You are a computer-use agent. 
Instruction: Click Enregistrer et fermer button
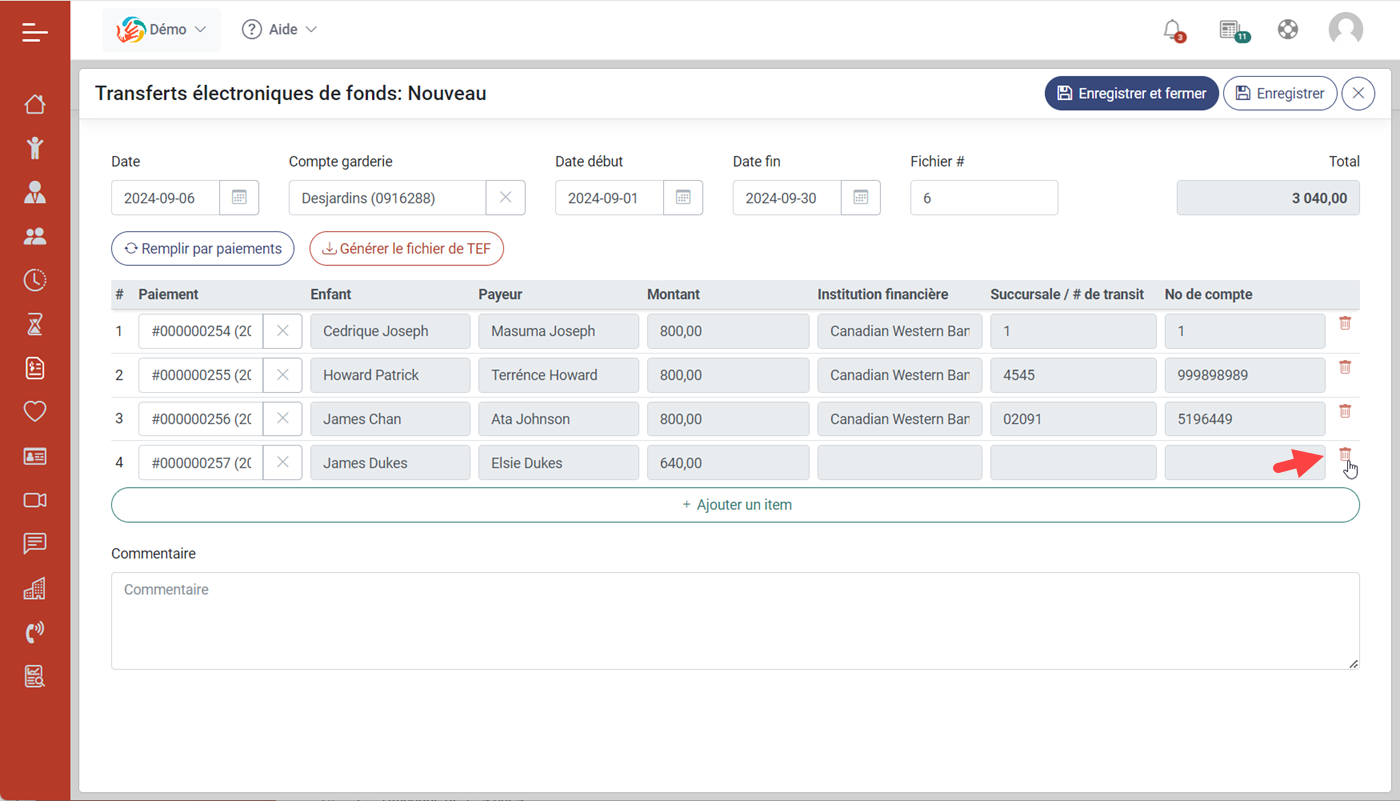tap(1132, 93)
